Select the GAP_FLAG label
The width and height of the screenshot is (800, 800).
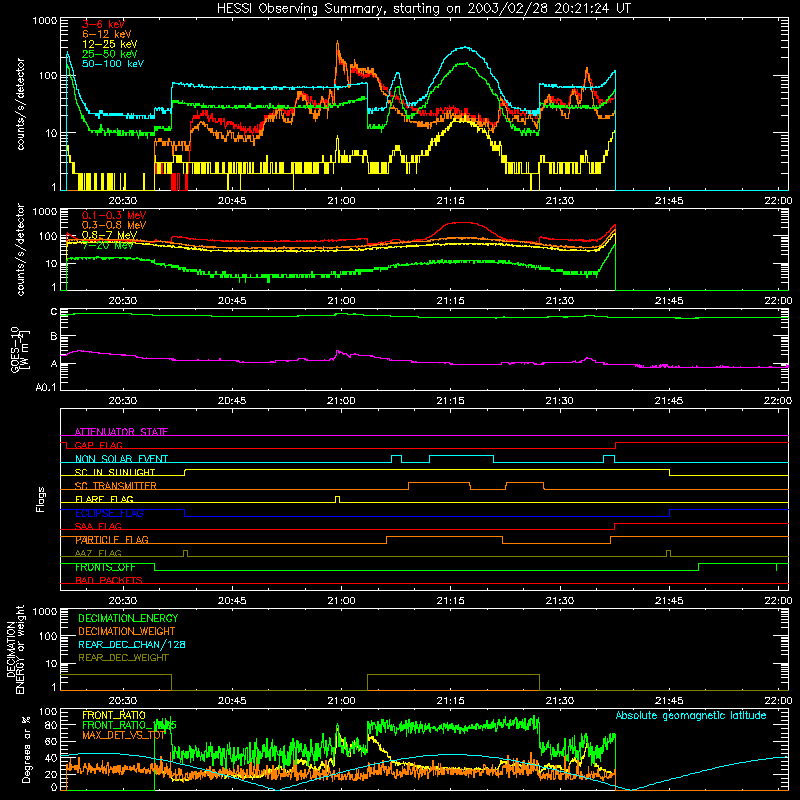point(98,445)
